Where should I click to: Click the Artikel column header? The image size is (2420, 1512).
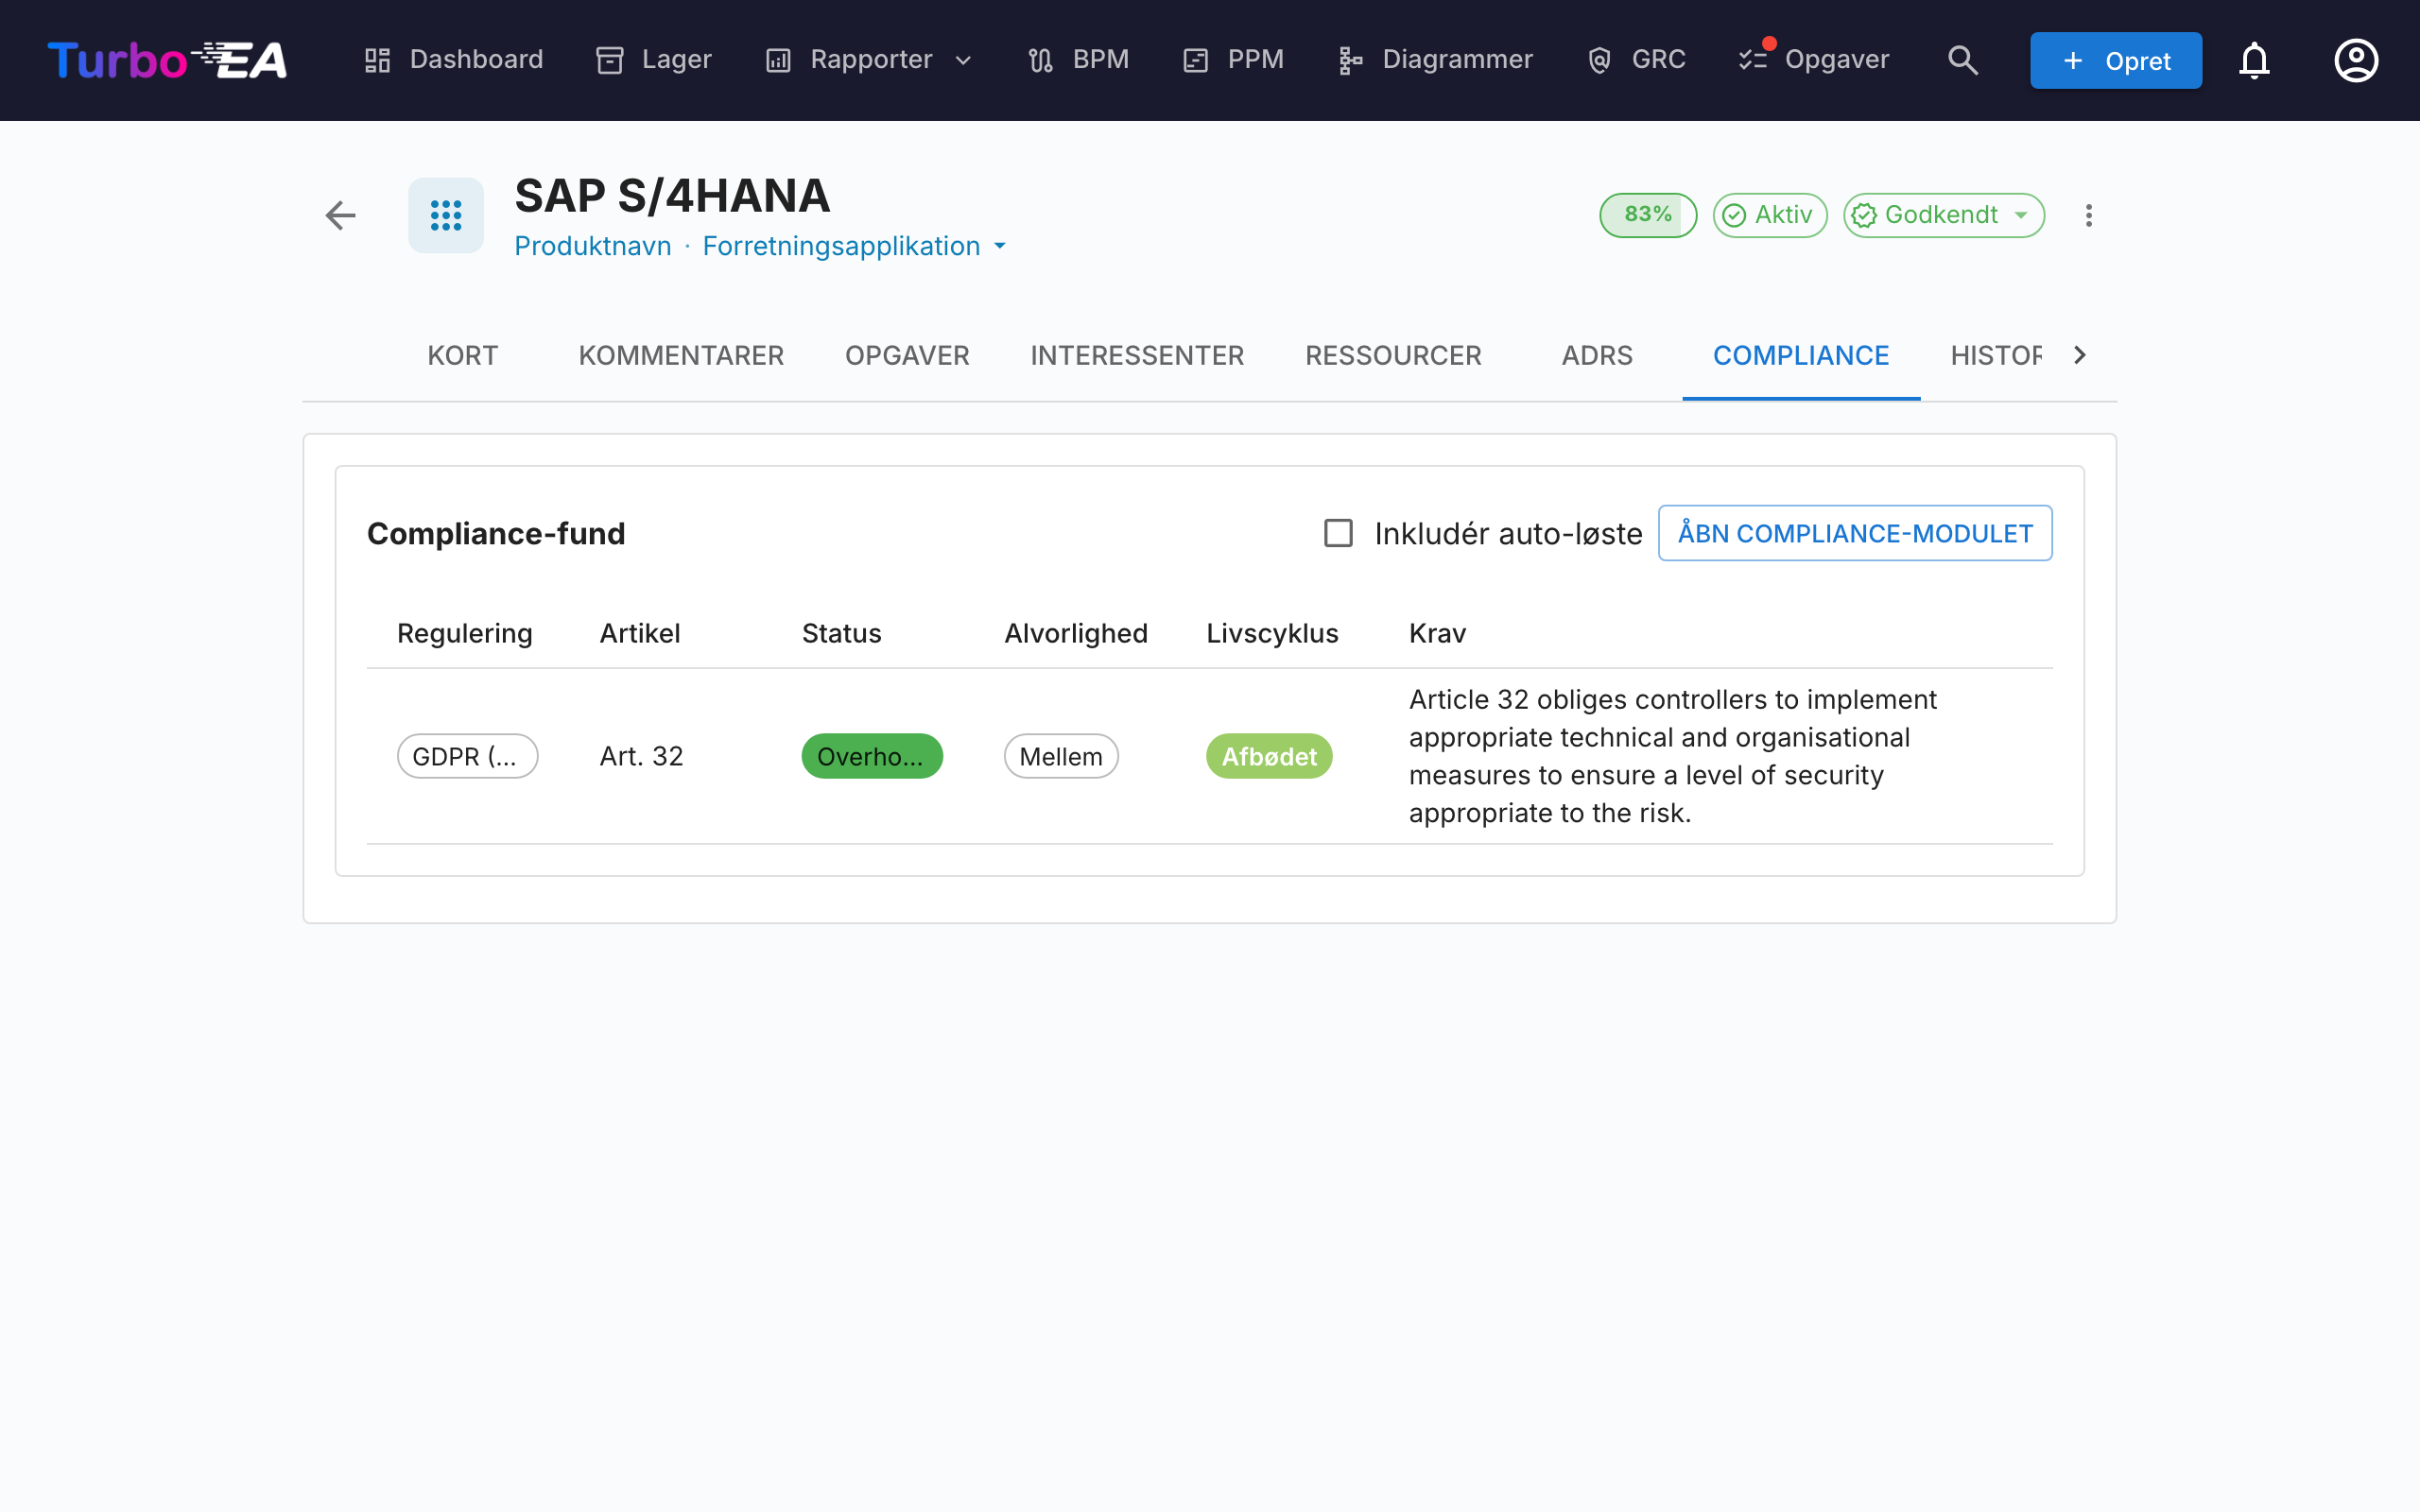(x=640, y=633)
